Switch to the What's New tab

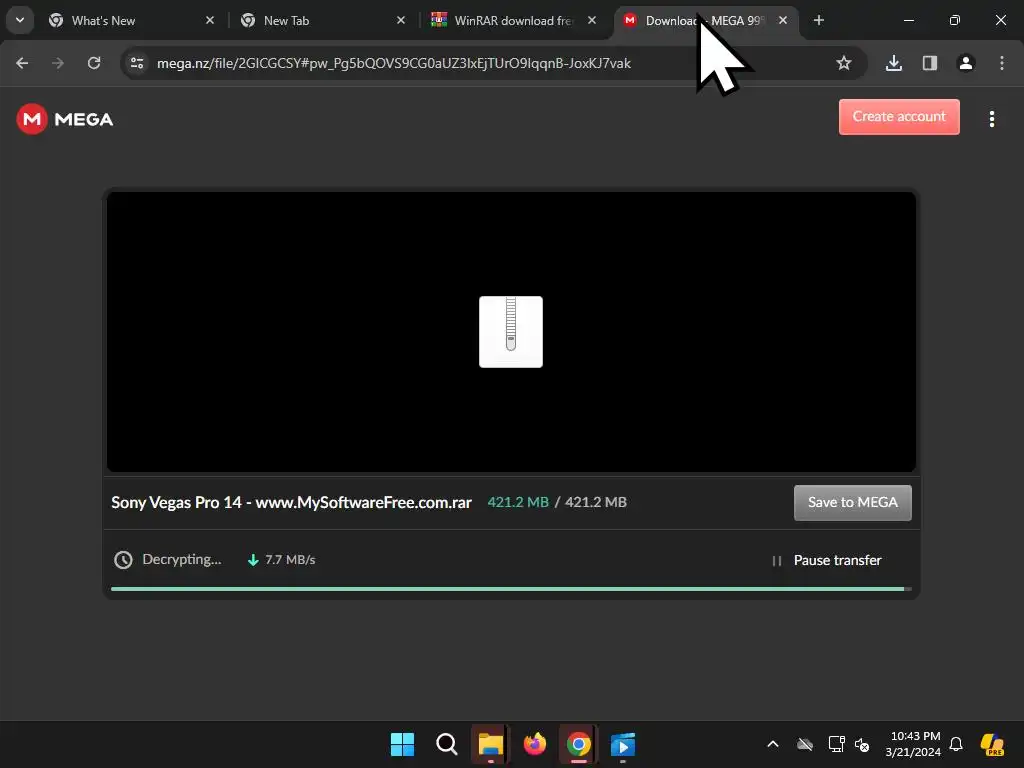pos(133,21)
